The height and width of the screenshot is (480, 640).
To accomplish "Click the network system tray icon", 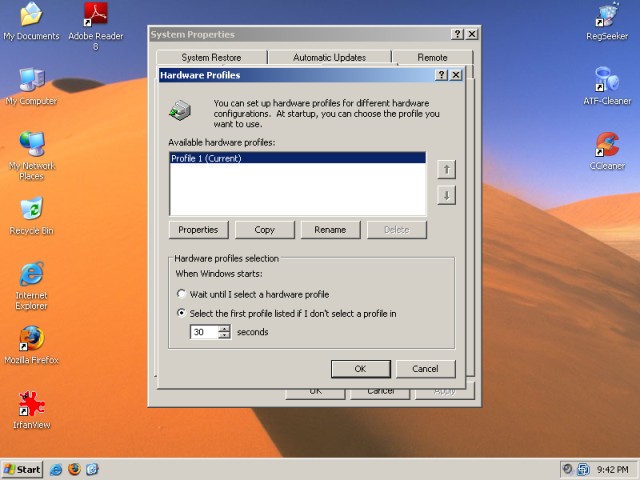I will [x=584, y=469].
